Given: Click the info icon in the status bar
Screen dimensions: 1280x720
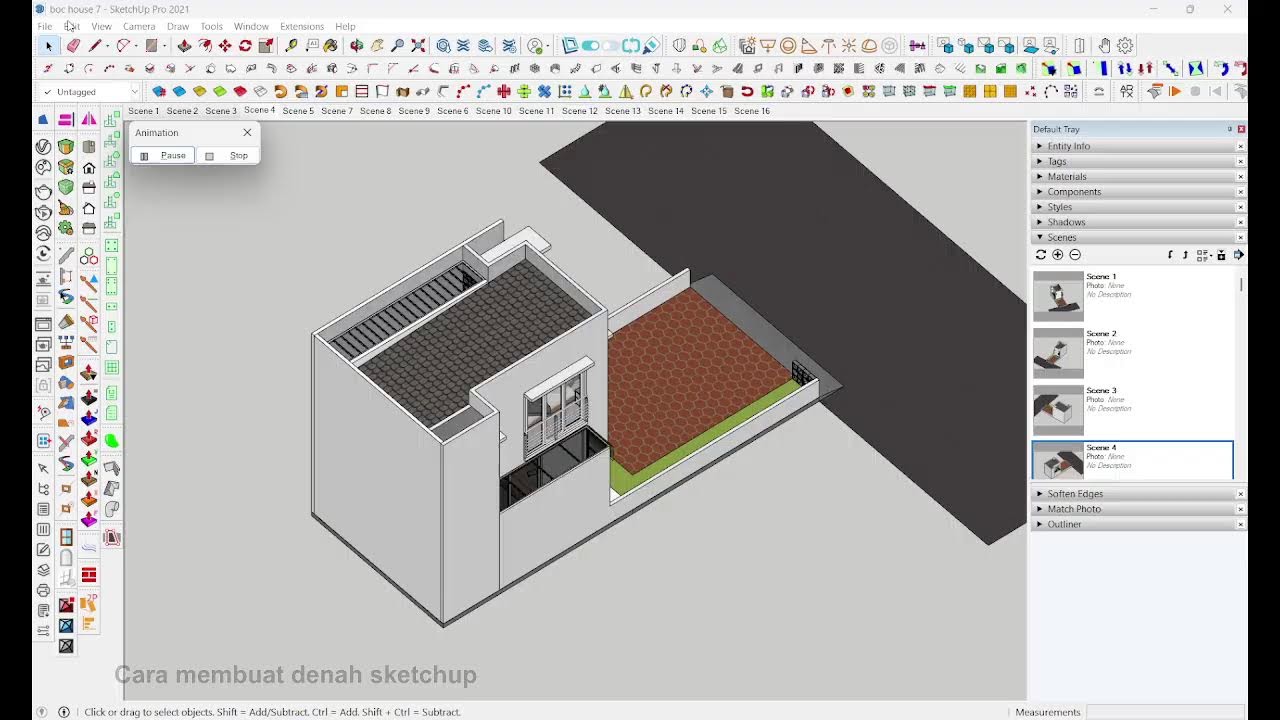Looking at the screenshot, I should click(x=64, y=712).
